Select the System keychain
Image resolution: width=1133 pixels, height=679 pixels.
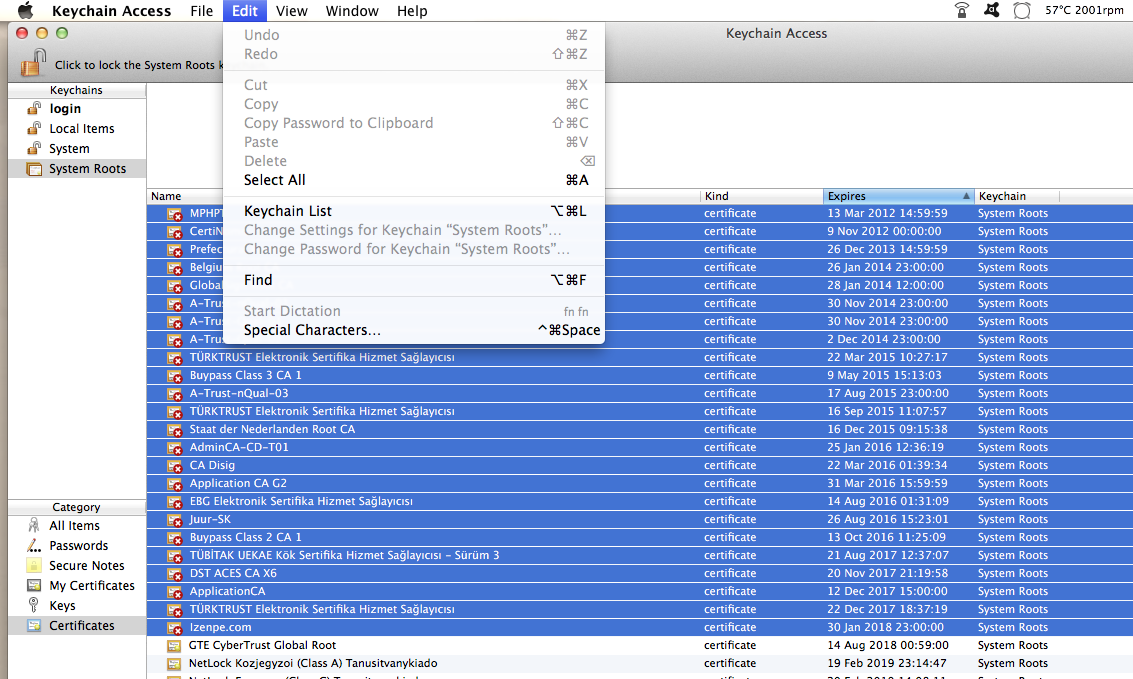[77, 148]
